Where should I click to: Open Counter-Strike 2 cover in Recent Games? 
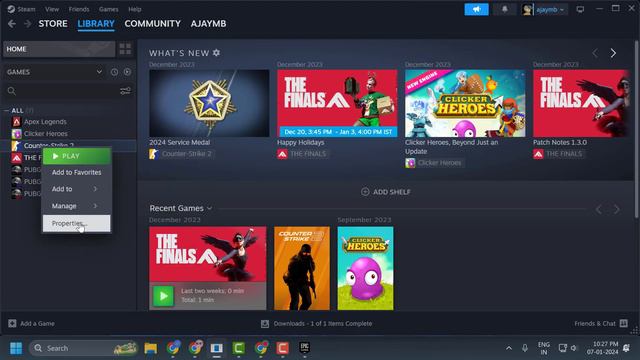(302, 268)
